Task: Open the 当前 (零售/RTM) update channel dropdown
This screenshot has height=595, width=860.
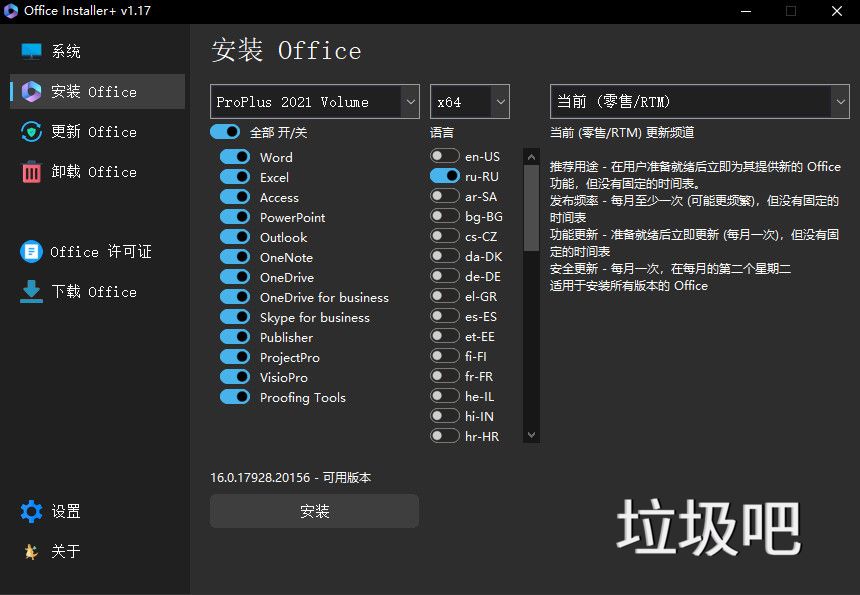Action: coord(697,101)
